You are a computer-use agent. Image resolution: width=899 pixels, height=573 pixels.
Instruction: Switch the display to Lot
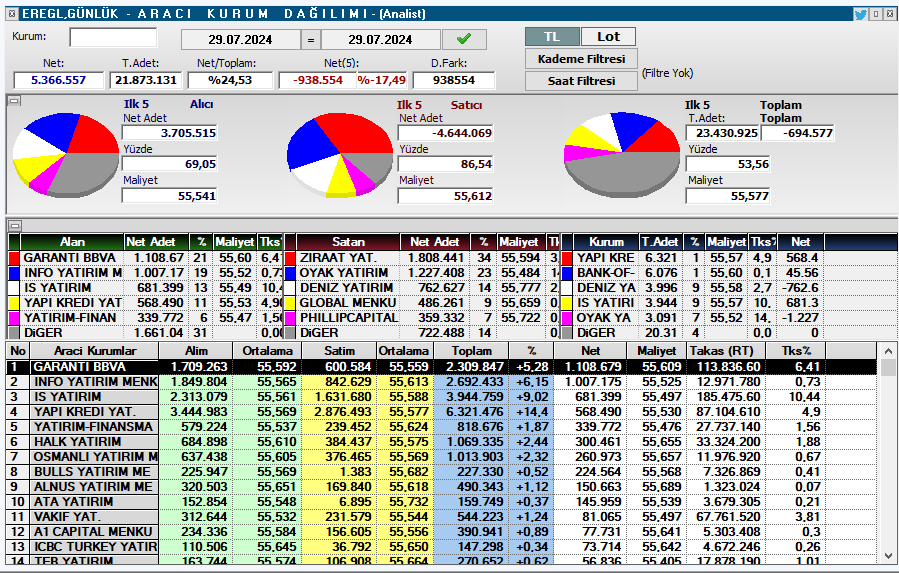(608, 37)
